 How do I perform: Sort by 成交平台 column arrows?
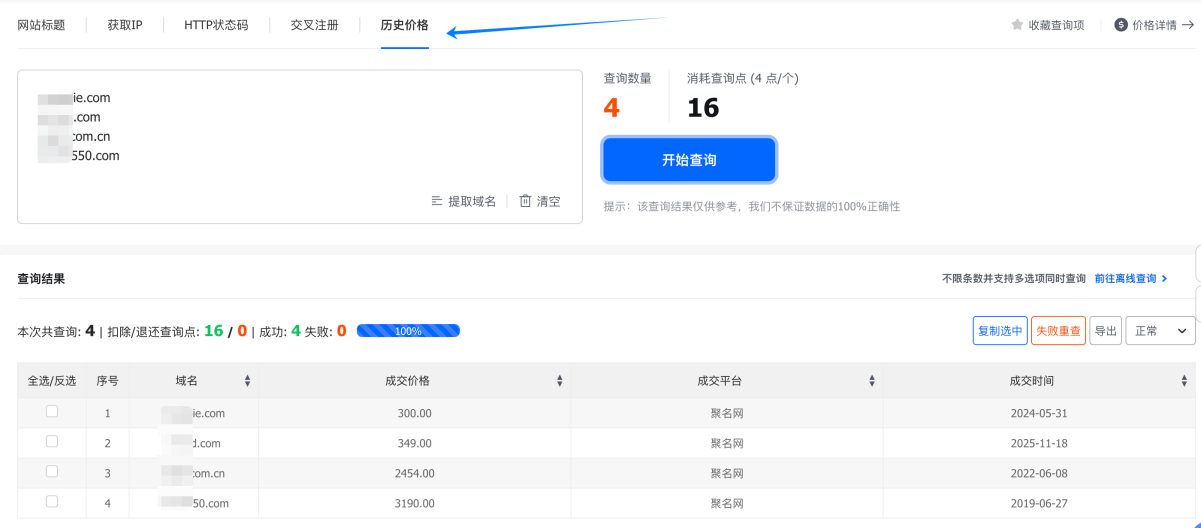[871, 381]
